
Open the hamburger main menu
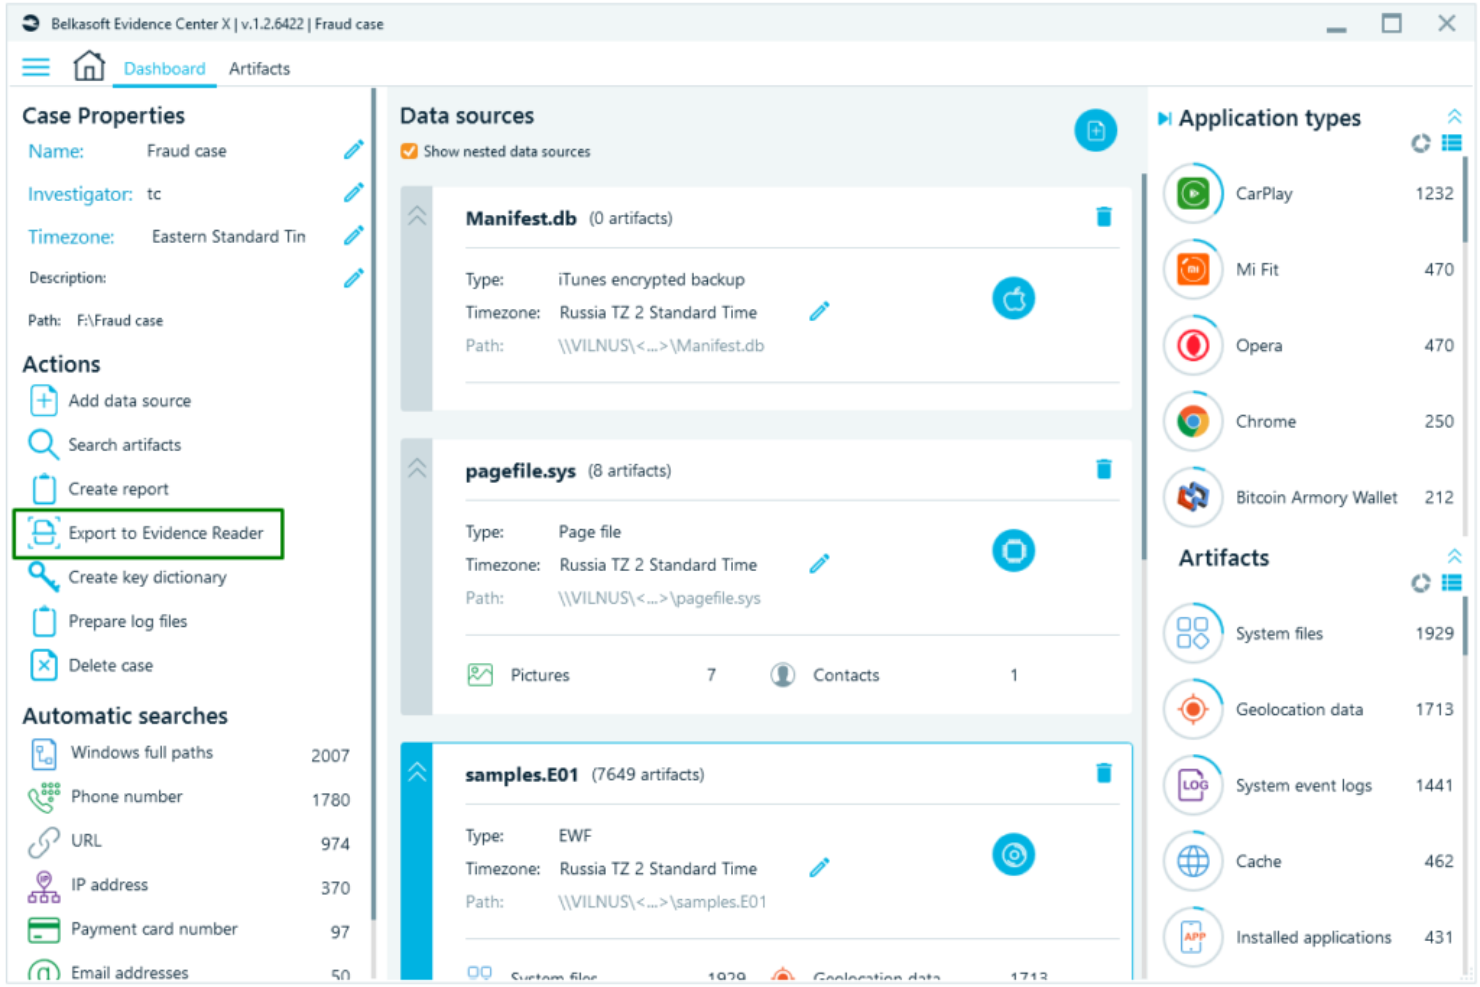36,67
